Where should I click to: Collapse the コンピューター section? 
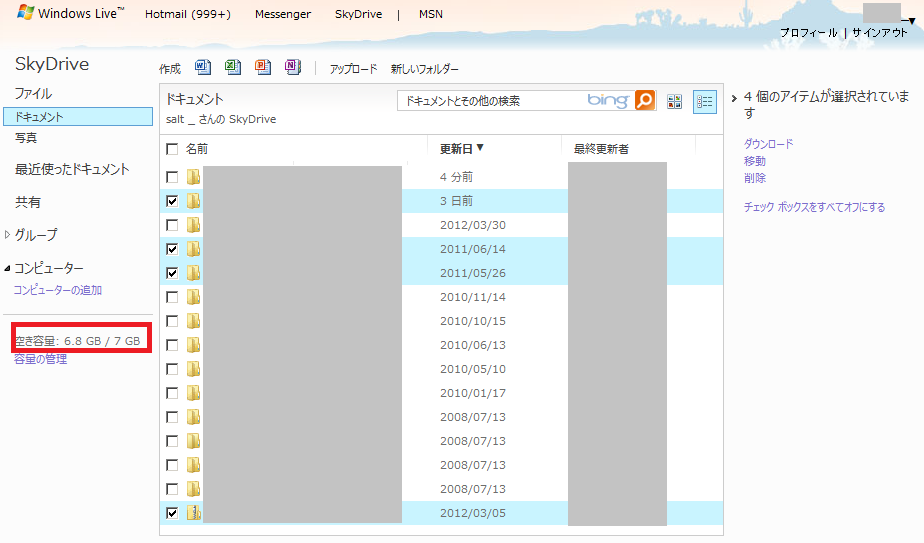[9, 268]
